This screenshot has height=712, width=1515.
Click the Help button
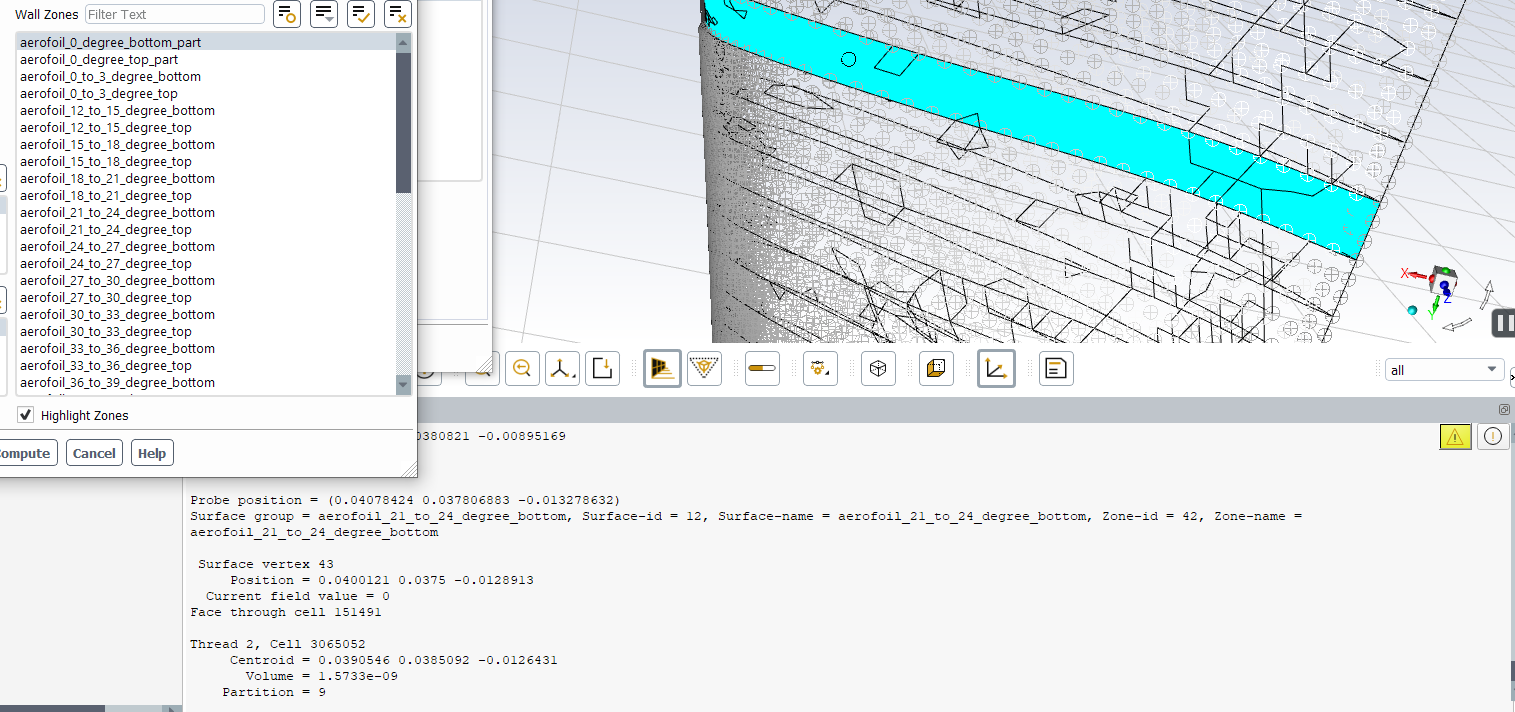[x=152, y=453]
